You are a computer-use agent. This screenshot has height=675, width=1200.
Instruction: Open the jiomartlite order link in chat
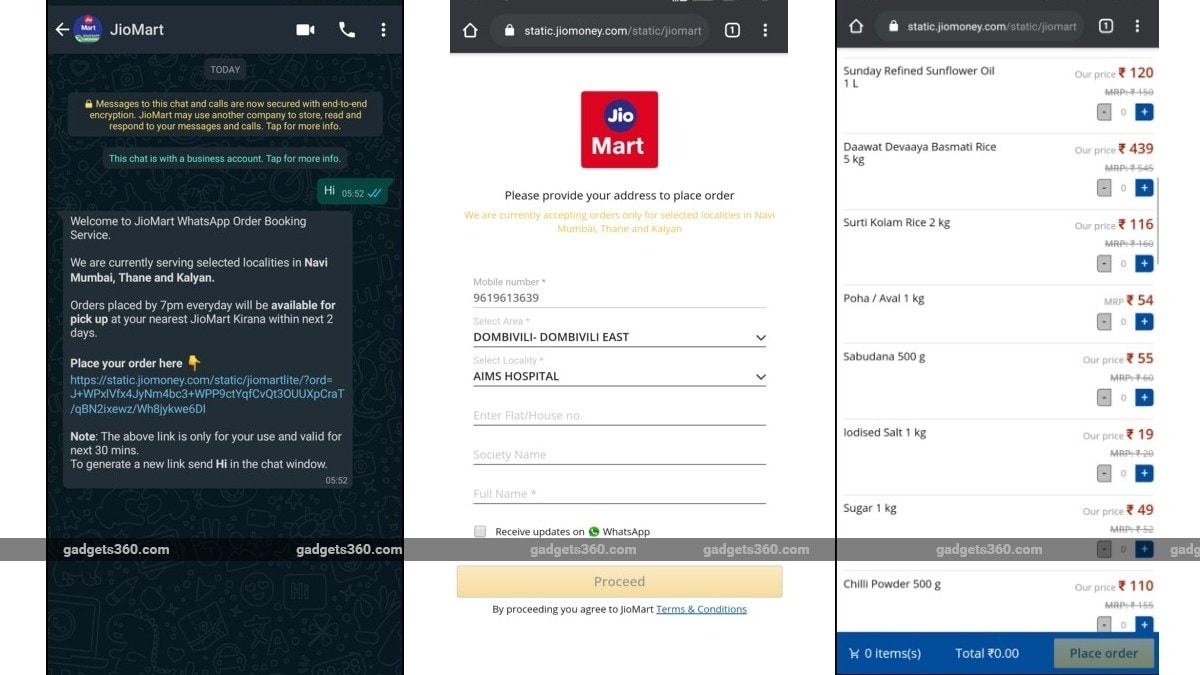pyautogui.click(x=207, y=394)
